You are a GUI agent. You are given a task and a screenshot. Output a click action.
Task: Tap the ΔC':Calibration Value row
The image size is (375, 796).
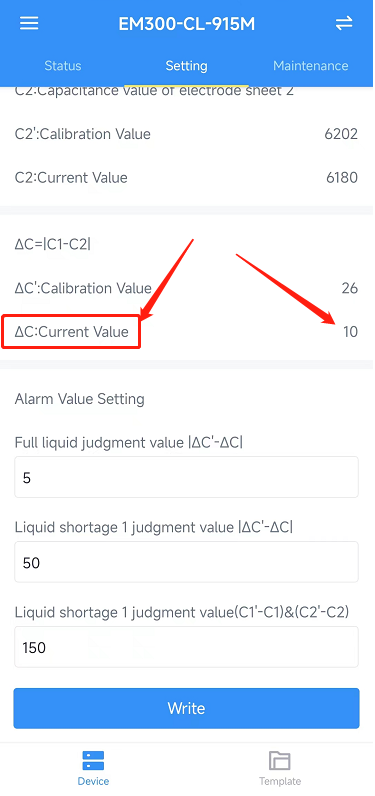tap(186, 288)
